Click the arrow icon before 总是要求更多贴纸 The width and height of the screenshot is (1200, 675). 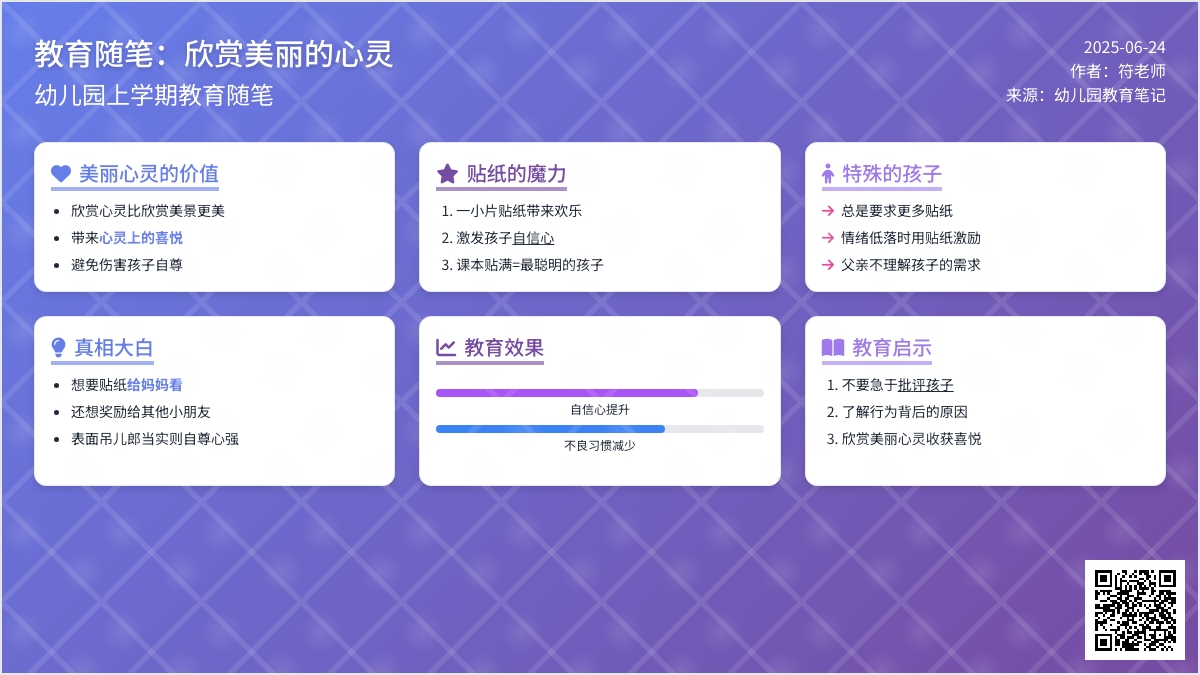[x=828, y=211]
